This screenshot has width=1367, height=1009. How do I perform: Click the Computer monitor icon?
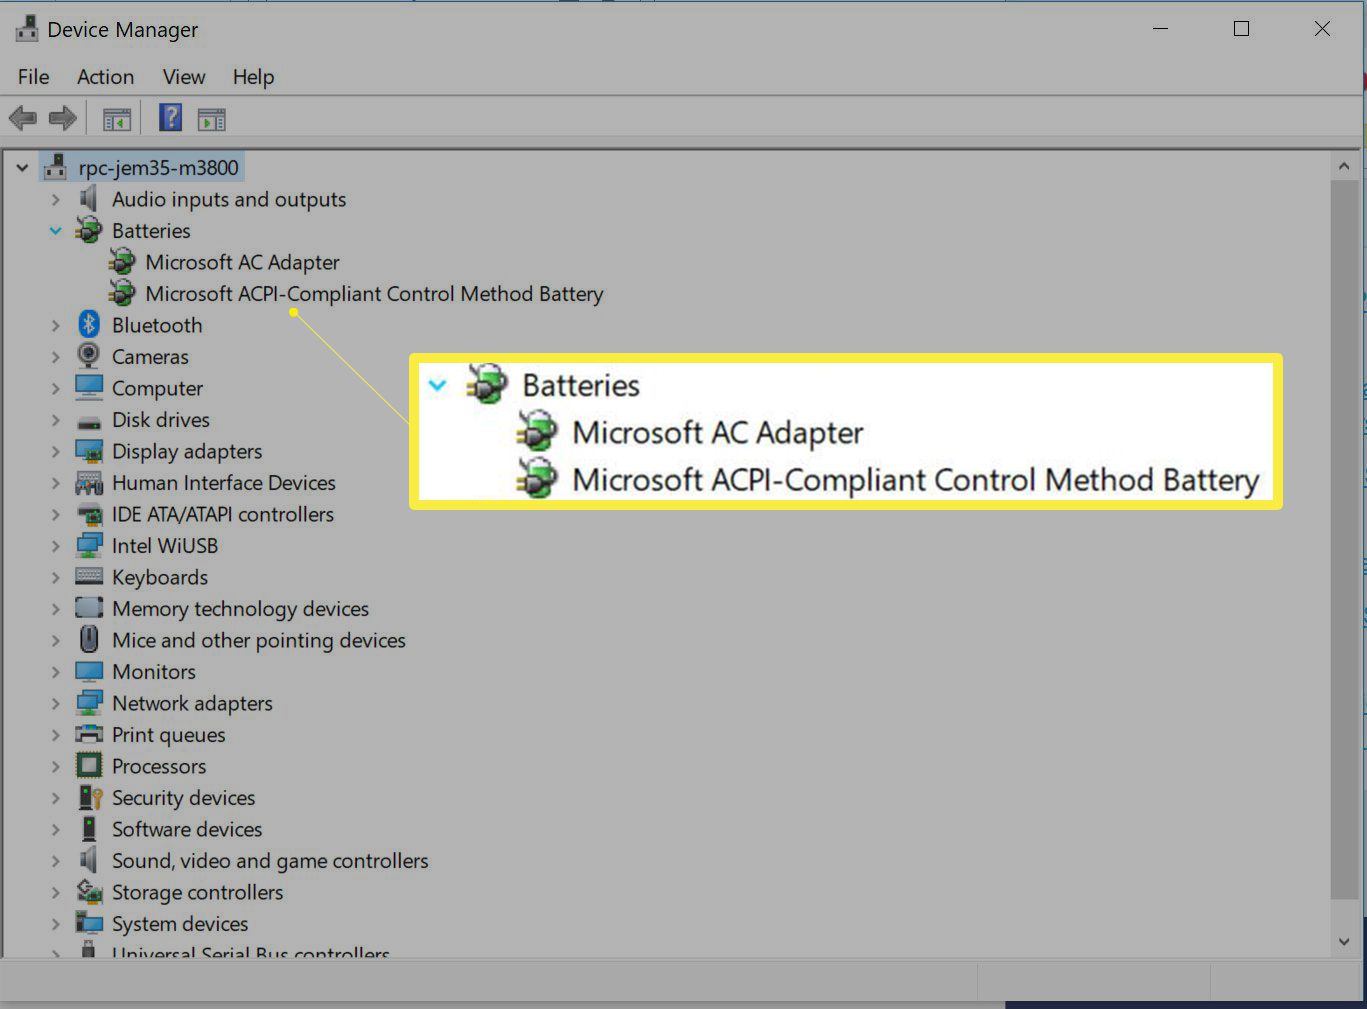pyautogui.click(x=89, y=388)
